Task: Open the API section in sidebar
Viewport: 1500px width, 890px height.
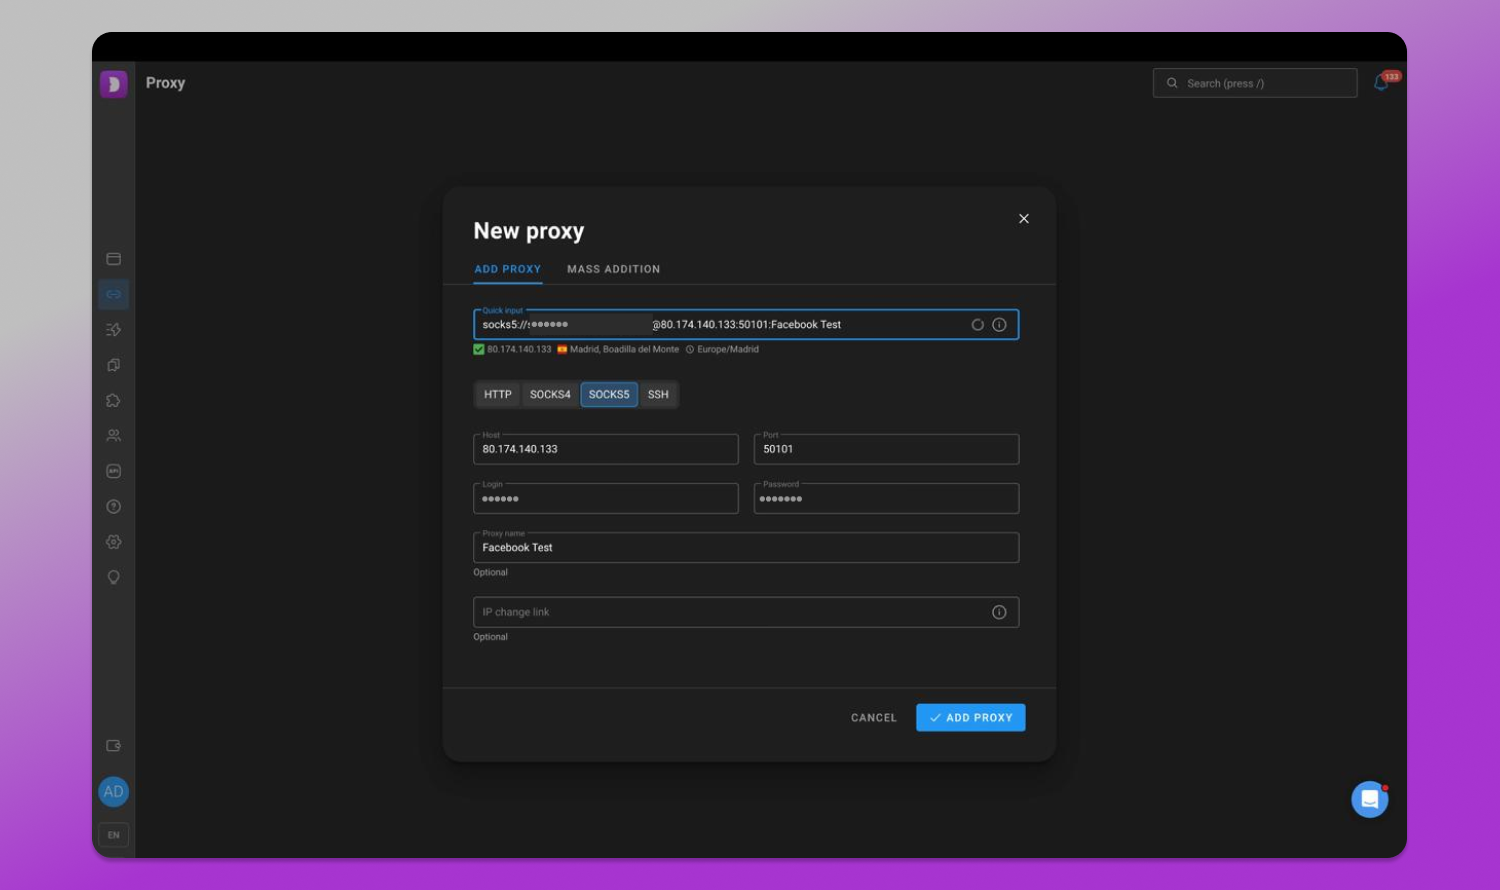Action: [114, 471]
